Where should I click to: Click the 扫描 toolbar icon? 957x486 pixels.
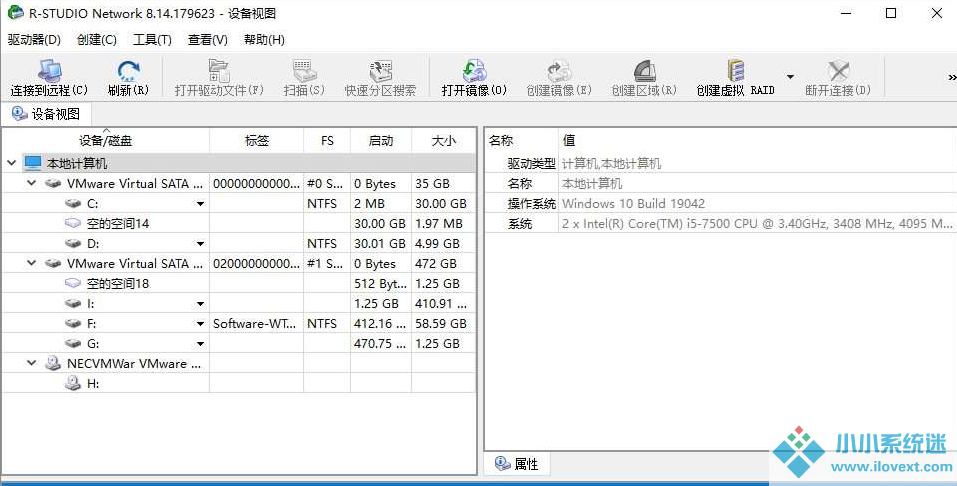coord(304,71)
